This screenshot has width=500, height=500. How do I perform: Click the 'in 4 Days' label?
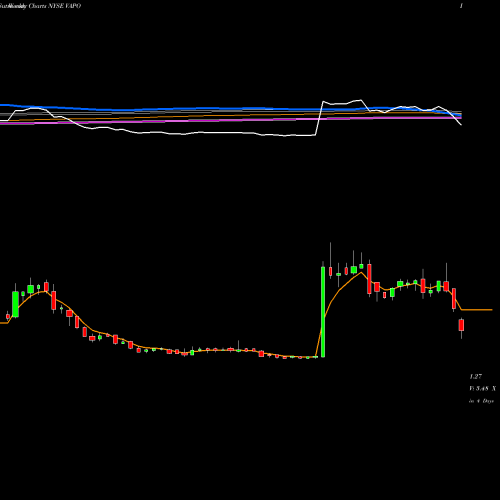pos(481,401)
